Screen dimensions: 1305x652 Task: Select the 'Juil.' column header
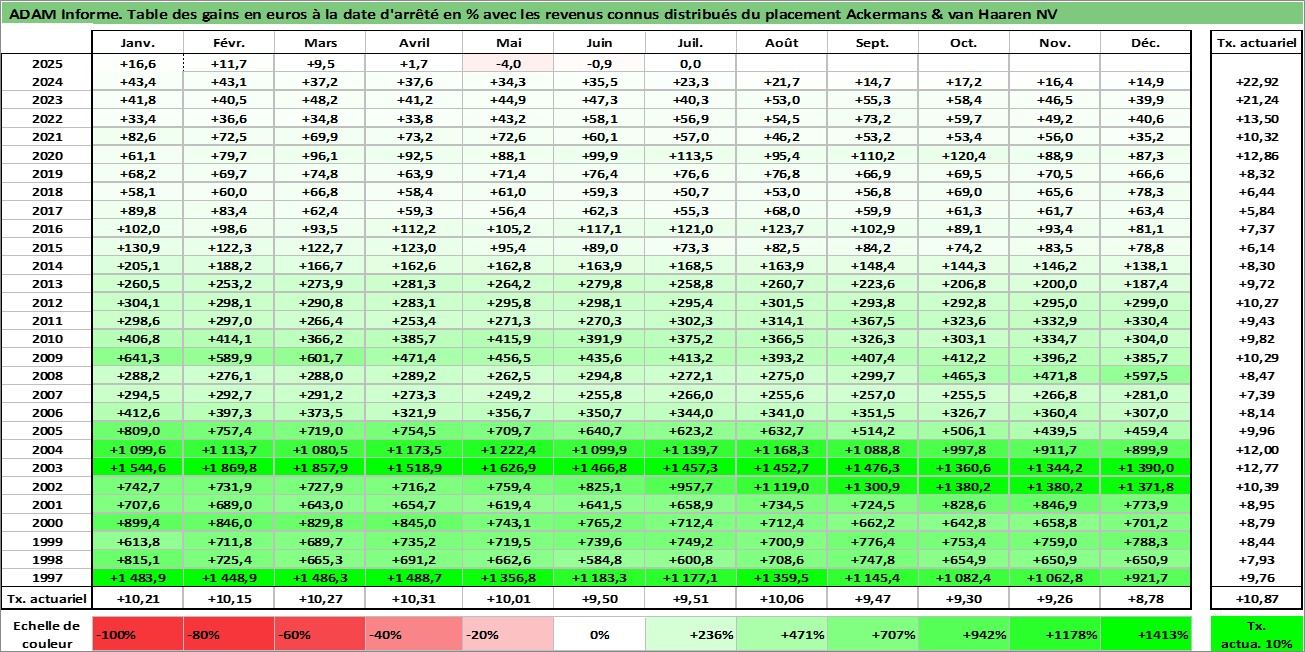pyautogui.click(x=690, y=43)
